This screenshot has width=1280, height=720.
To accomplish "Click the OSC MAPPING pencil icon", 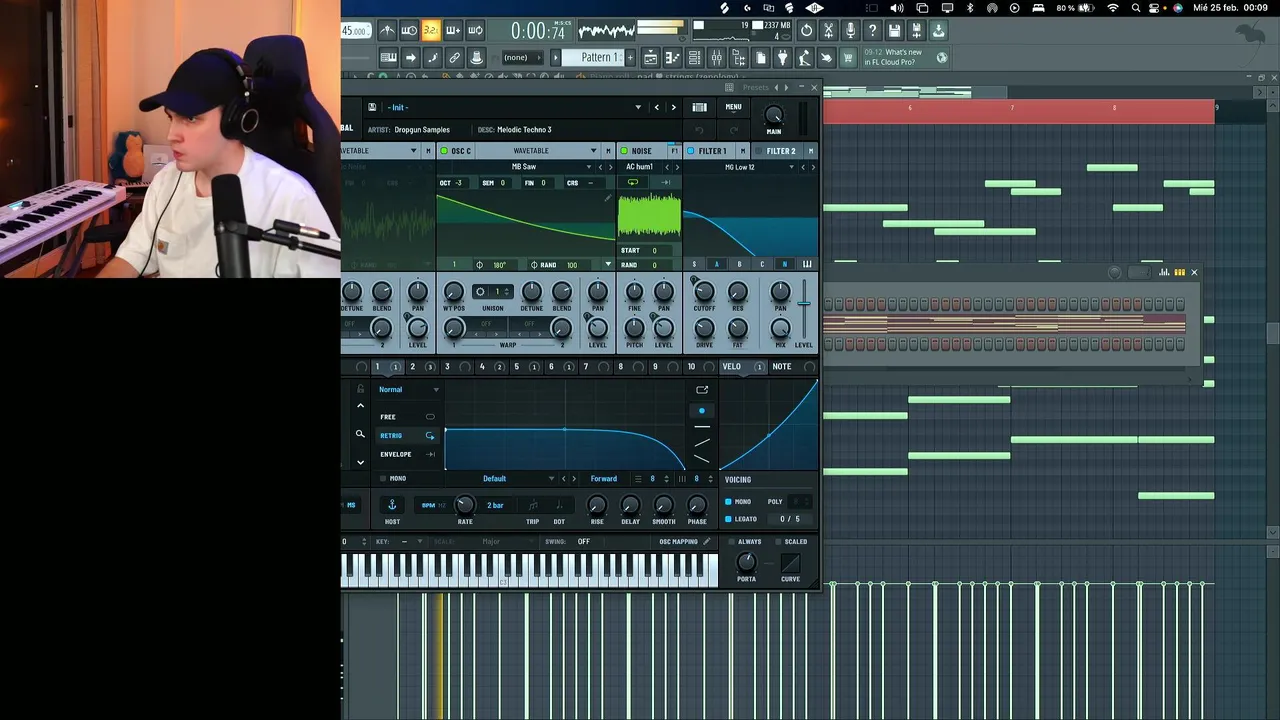I will pos(707,541).
